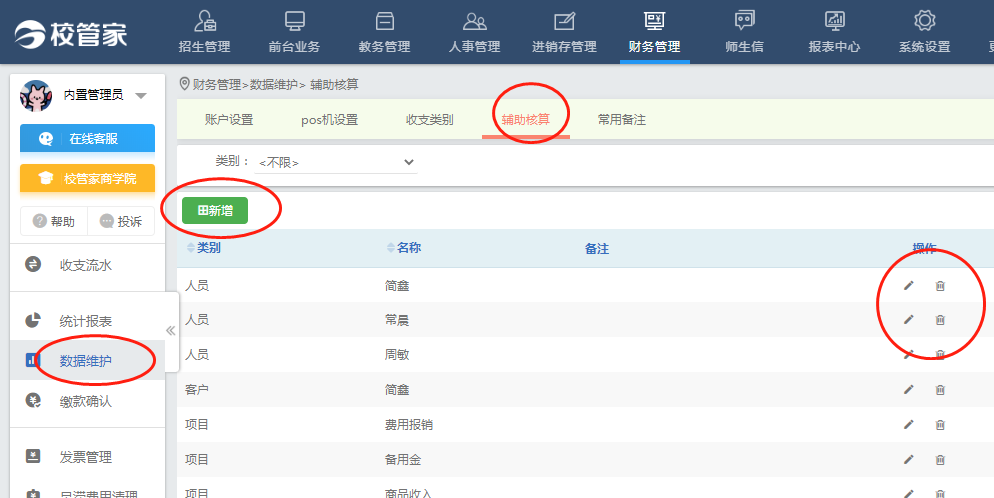Open 收支流水 in sidebar

click(86, 265)
